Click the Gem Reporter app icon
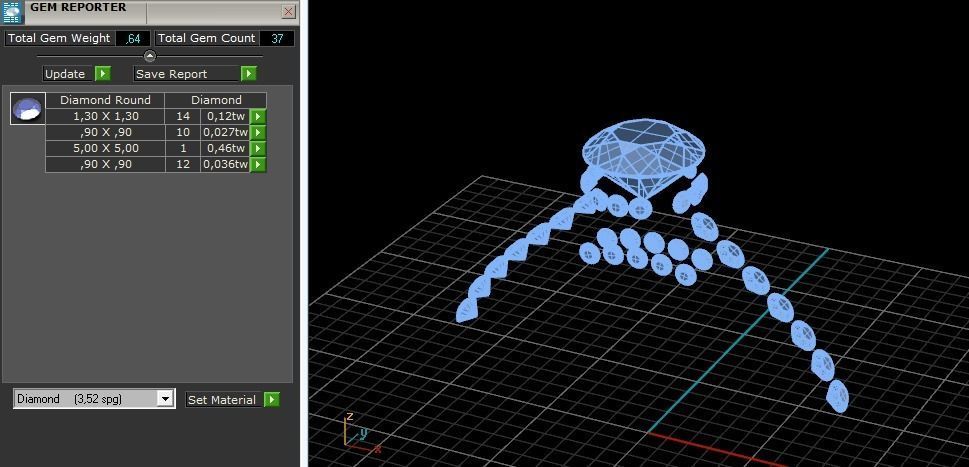 [x=12, y=12]
